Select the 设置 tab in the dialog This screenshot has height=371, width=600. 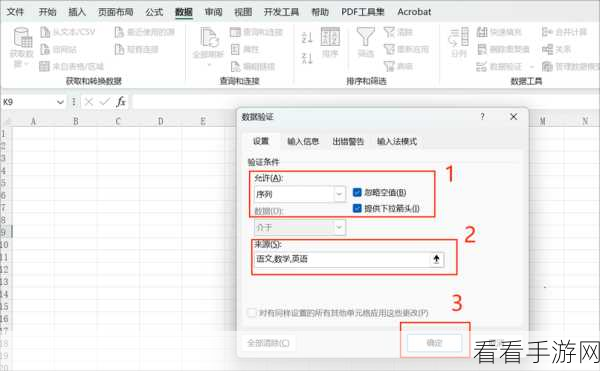coord(261,141)
